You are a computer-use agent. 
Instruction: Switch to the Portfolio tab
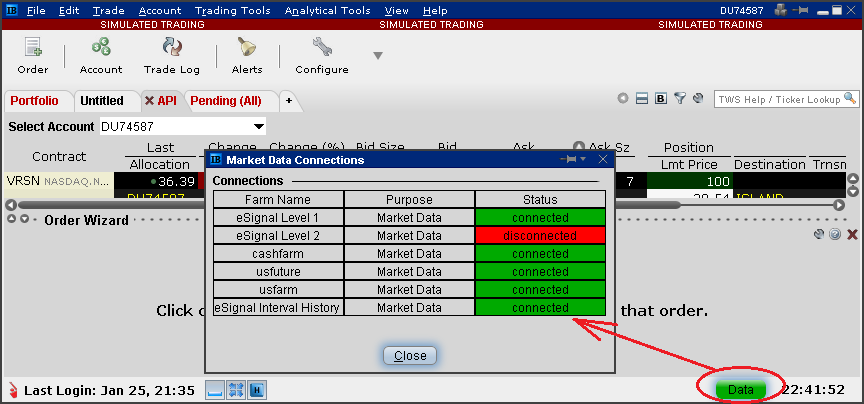34,101
